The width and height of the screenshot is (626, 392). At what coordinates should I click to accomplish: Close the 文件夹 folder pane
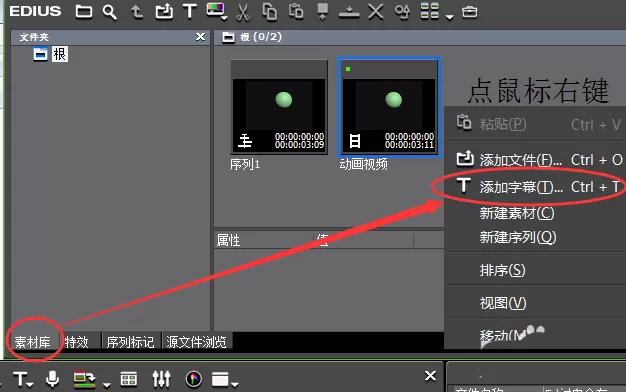(x=200, y=37)
